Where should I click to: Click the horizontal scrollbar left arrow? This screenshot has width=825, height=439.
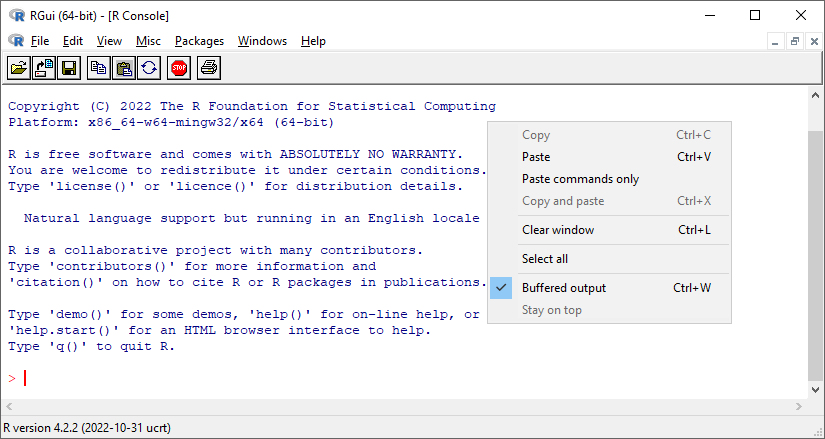coord(9,406)
